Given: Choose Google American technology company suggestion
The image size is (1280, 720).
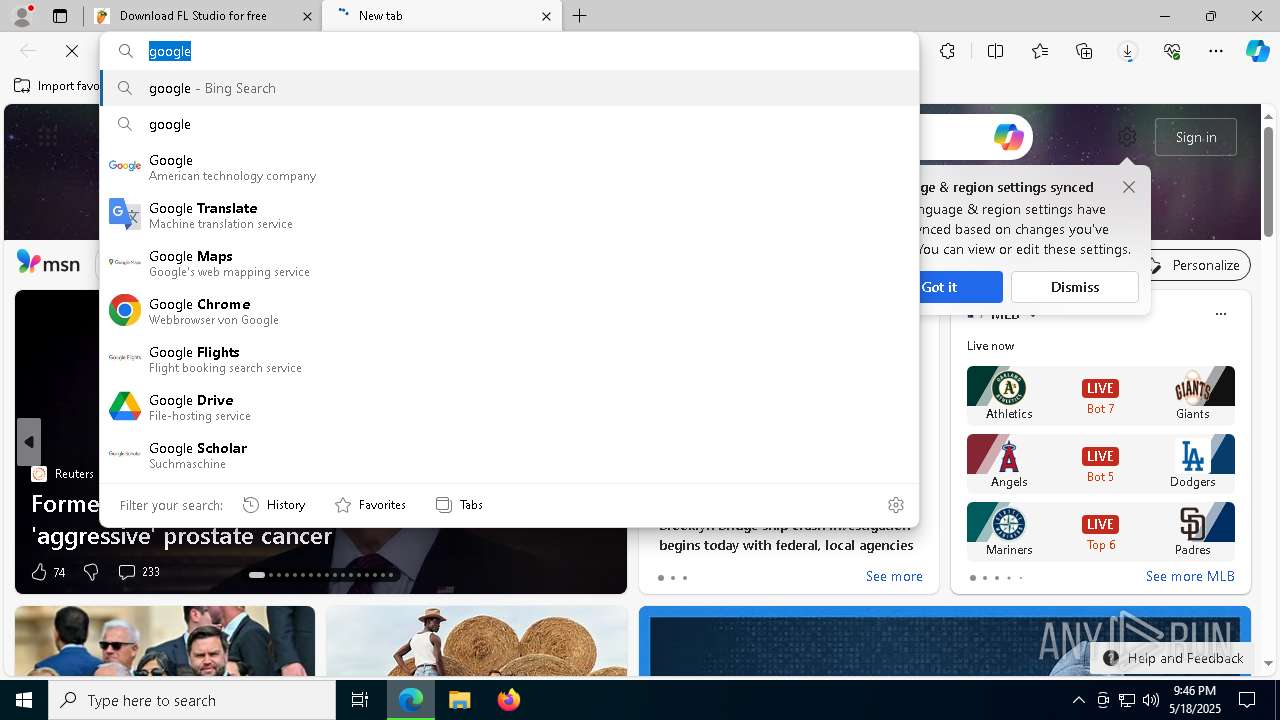Looking at the screenshot, I should 509,167.
